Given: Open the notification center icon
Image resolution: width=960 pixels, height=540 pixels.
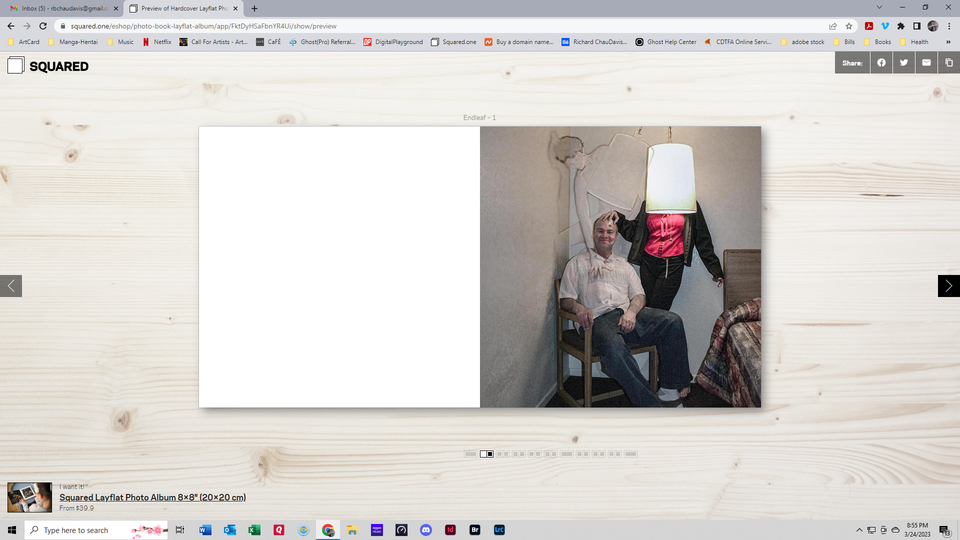Looking at the screenshot, I should click(945, 530).
